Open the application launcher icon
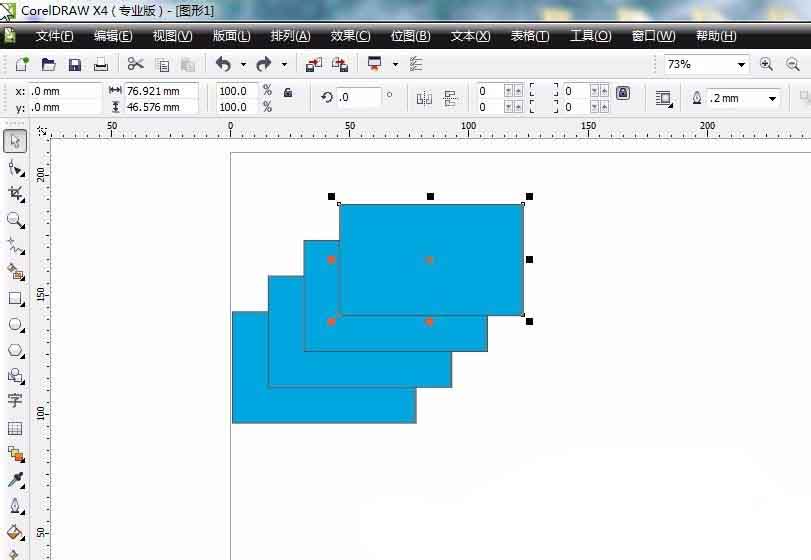This screenshot has height=560, width=811. [x=374, y=64]
